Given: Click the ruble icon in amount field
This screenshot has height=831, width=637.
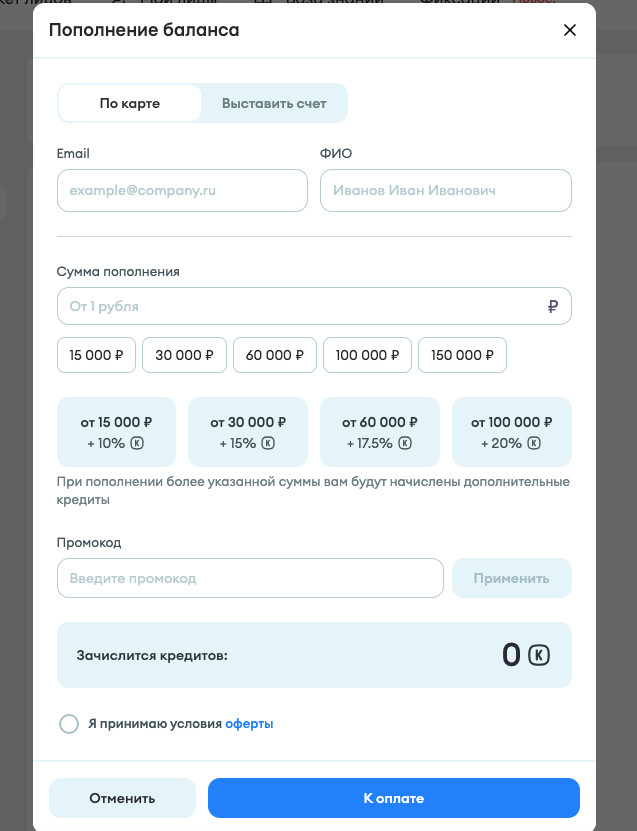Looking at the screenshot, I should [x=553, y=307].
